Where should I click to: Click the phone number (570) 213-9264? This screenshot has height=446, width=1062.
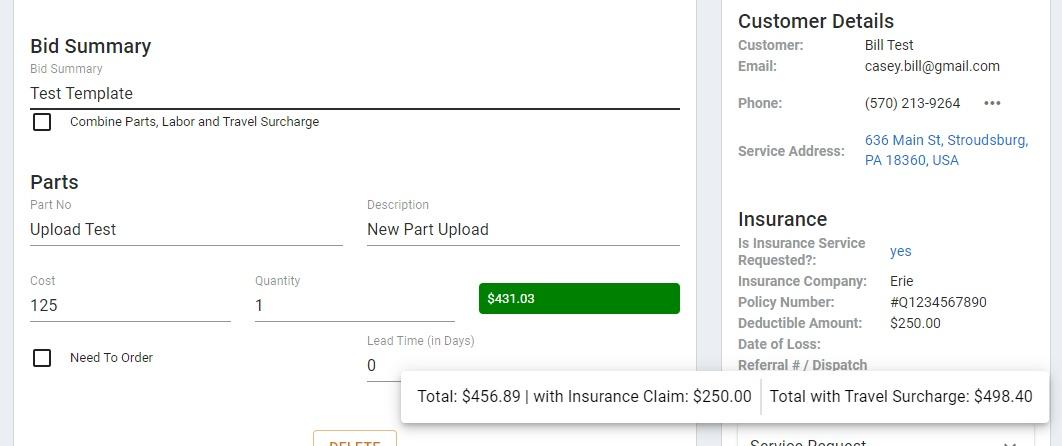point(912,104)
